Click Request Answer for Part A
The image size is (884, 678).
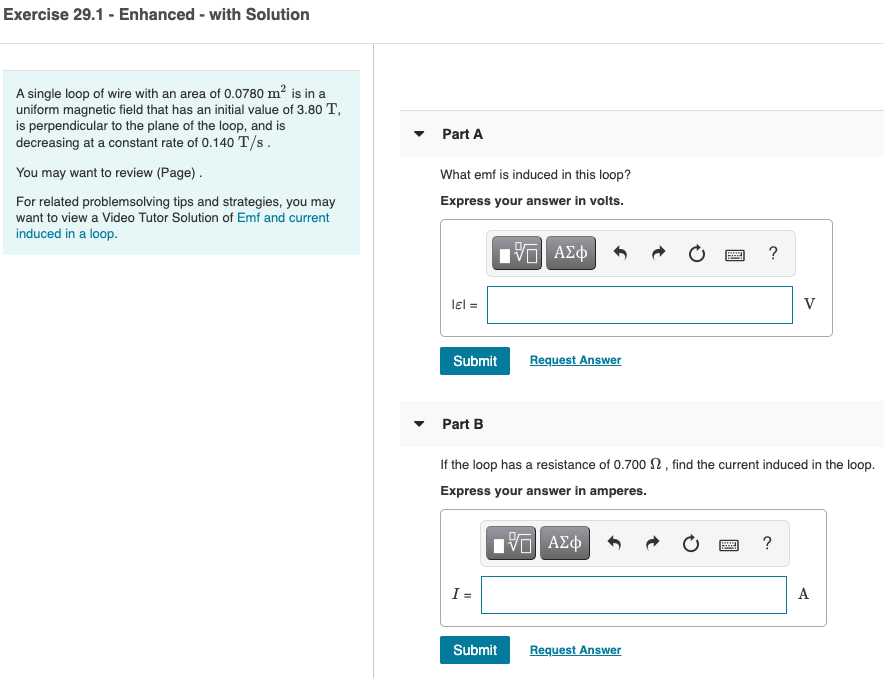575,360
